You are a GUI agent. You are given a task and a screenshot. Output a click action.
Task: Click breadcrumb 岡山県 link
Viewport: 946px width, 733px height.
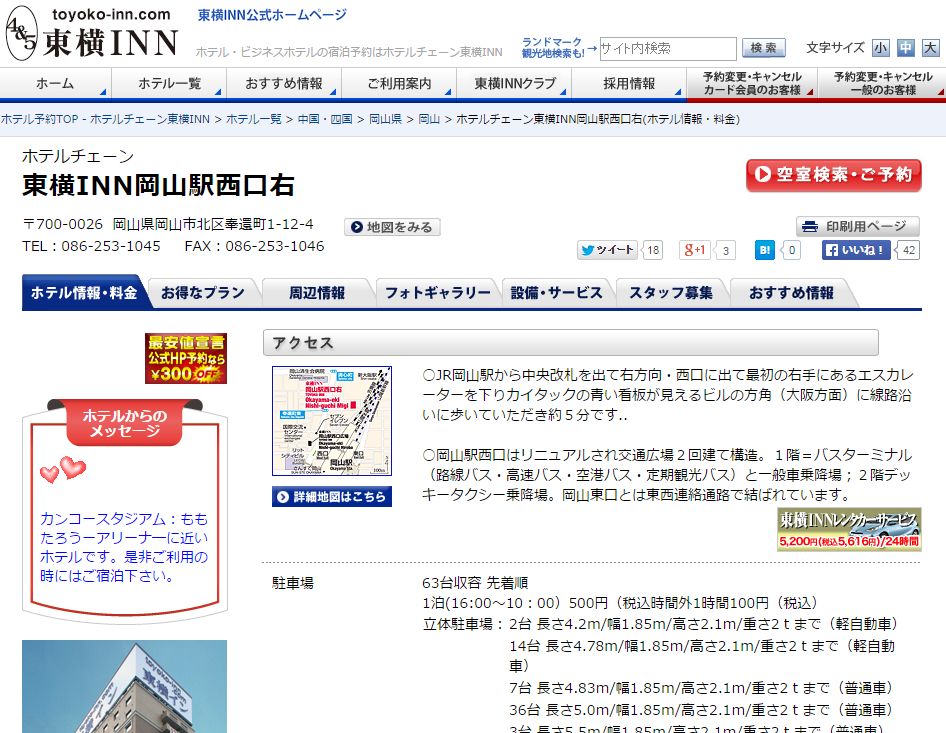tap(386, 119)
